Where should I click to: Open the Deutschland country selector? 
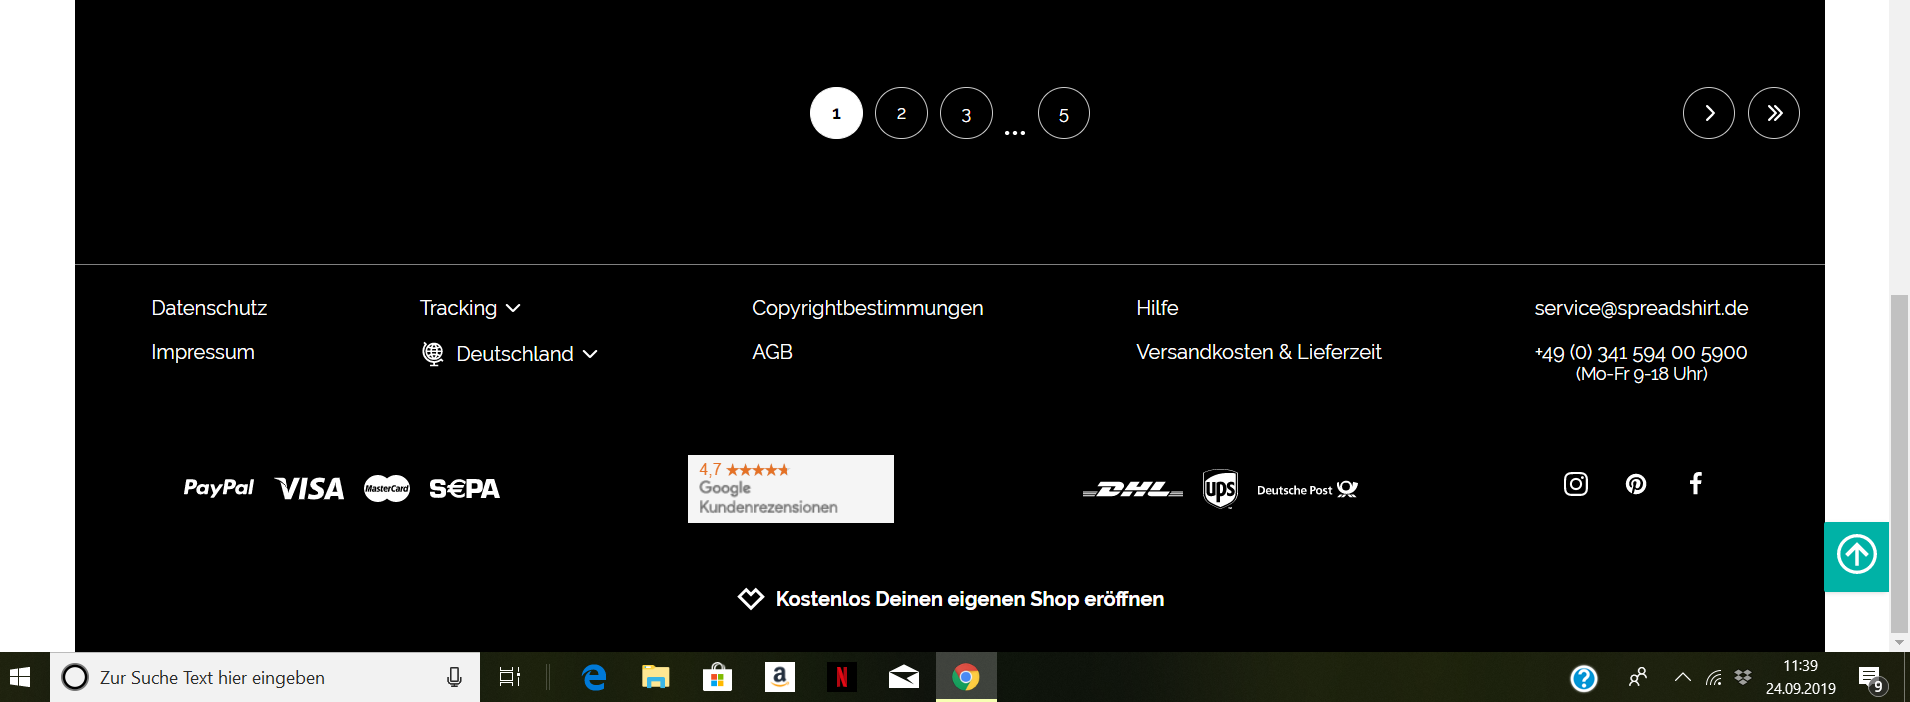tap(510, 354)
